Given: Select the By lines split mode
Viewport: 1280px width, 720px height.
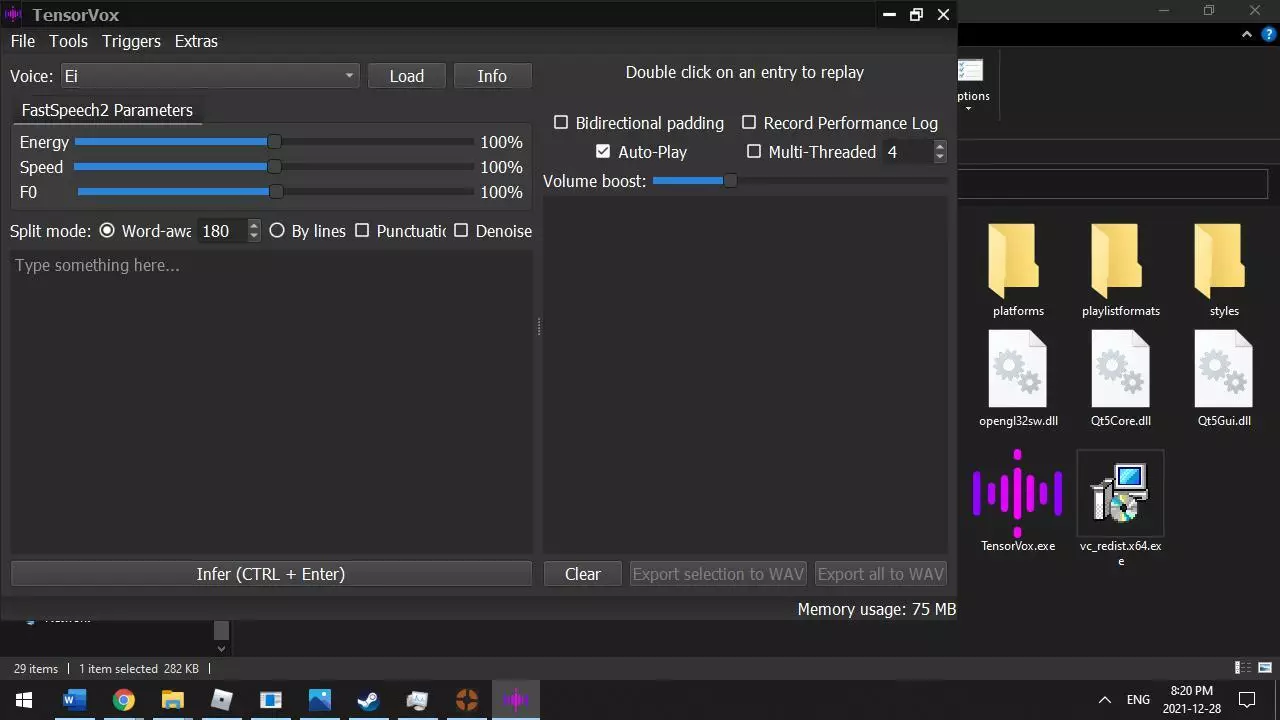Looking at the screenshot, I should [277, 231].
